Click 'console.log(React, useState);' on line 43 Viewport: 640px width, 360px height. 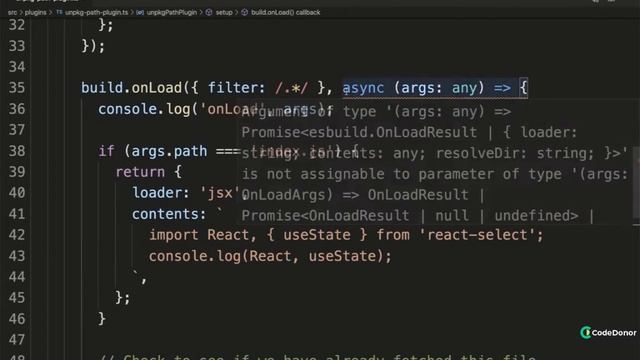[x=270, y=256]
